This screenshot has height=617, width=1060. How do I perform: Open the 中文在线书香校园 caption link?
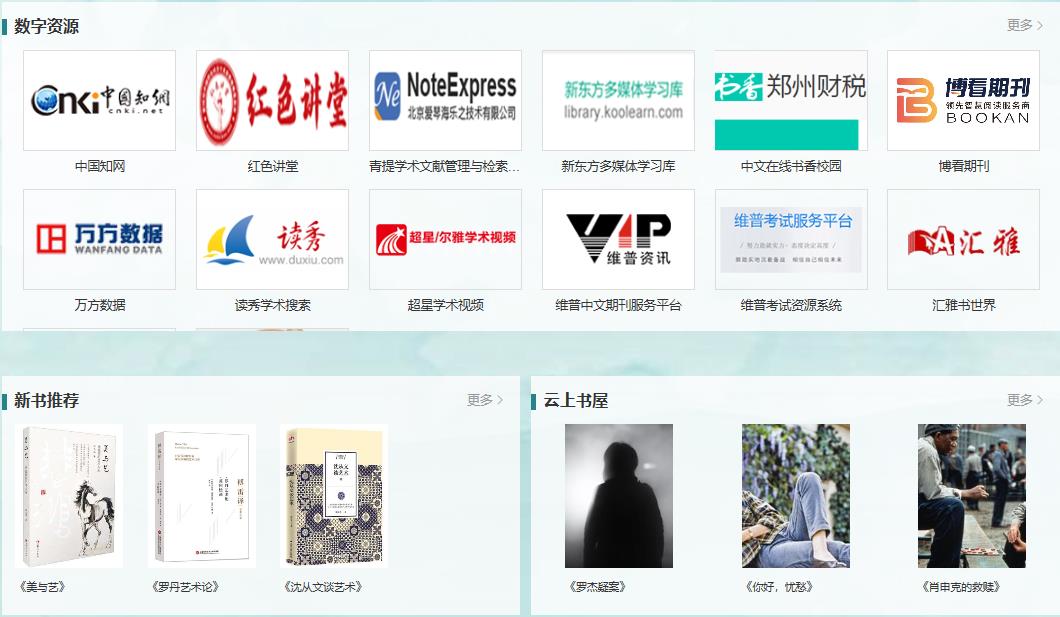pyautogui.click(x=791, y=166)
